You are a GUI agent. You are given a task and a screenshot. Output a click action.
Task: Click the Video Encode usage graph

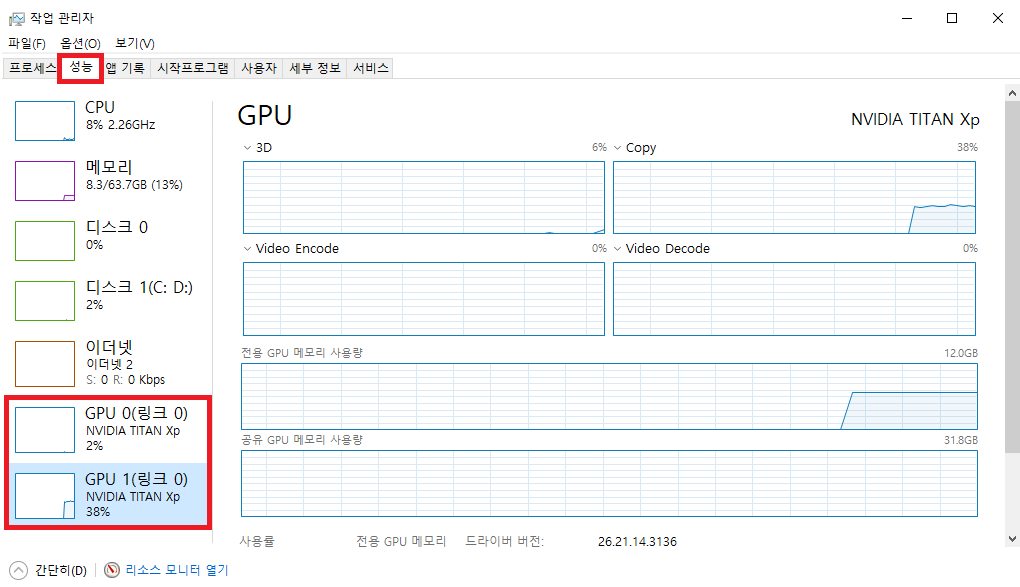423,299
